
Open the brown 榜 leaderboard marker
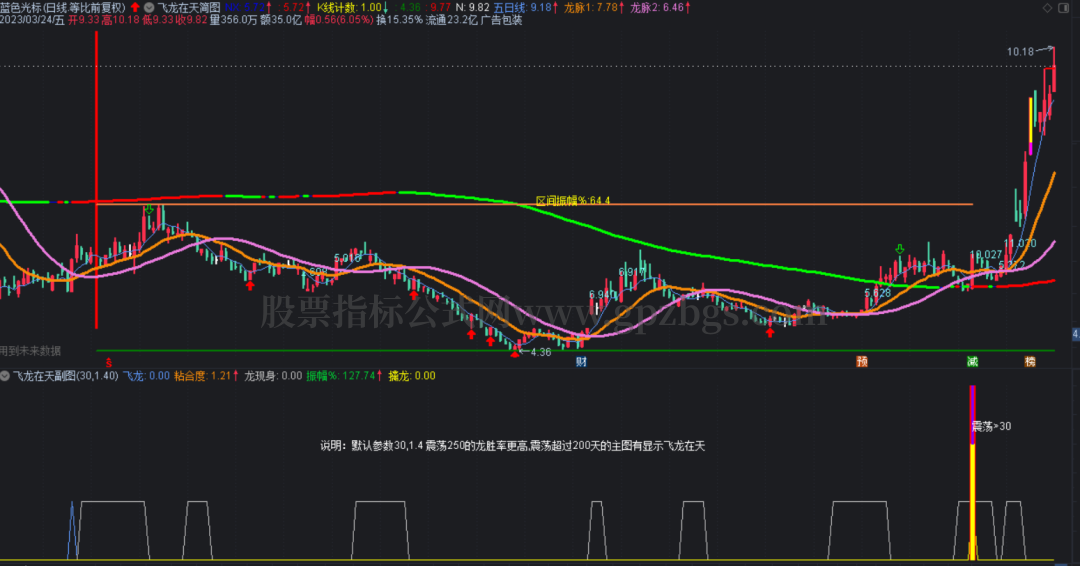point(1030,361)
